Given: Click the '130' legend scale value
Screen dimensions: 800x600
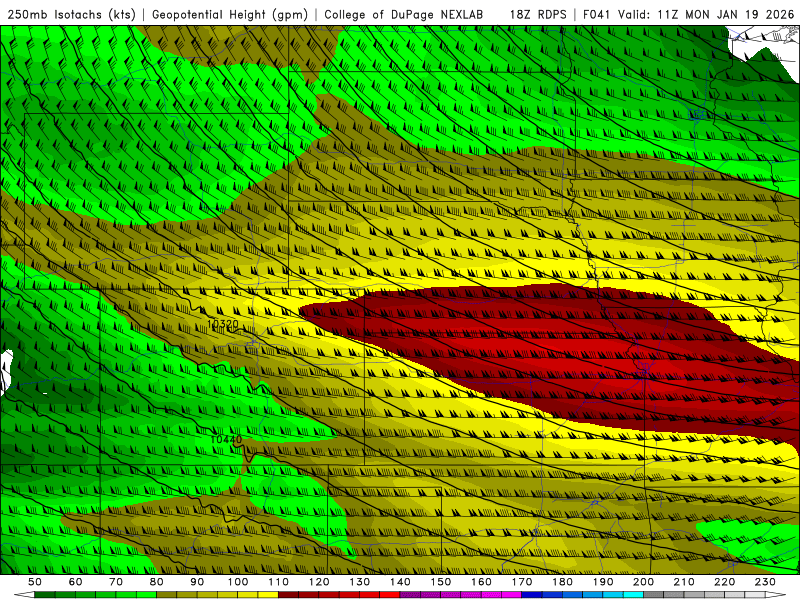Looking at the screenshot, I should click(x=359, y=582).
